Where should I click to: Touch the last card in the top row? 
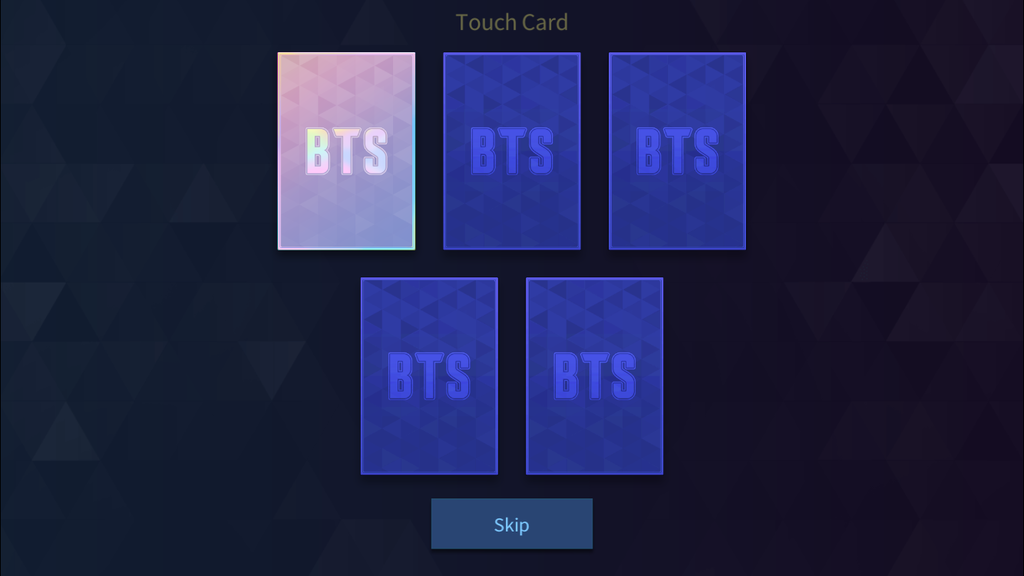coord(677,151)
